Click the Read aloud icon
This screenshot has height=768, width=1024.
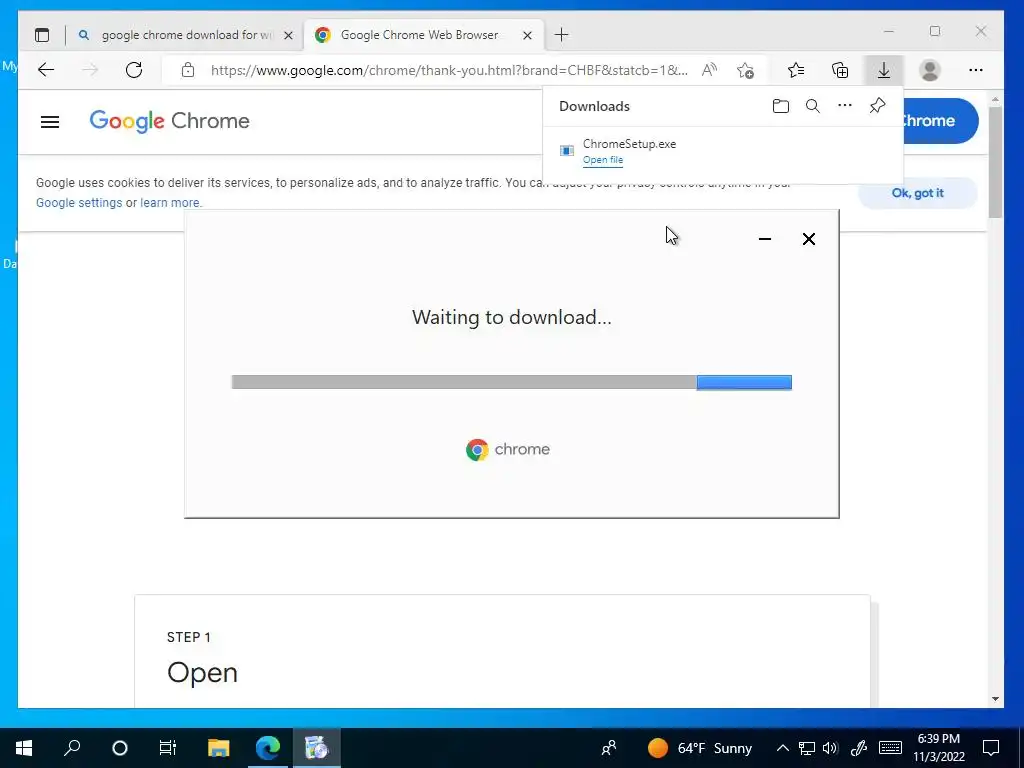[x=709, y=70]
